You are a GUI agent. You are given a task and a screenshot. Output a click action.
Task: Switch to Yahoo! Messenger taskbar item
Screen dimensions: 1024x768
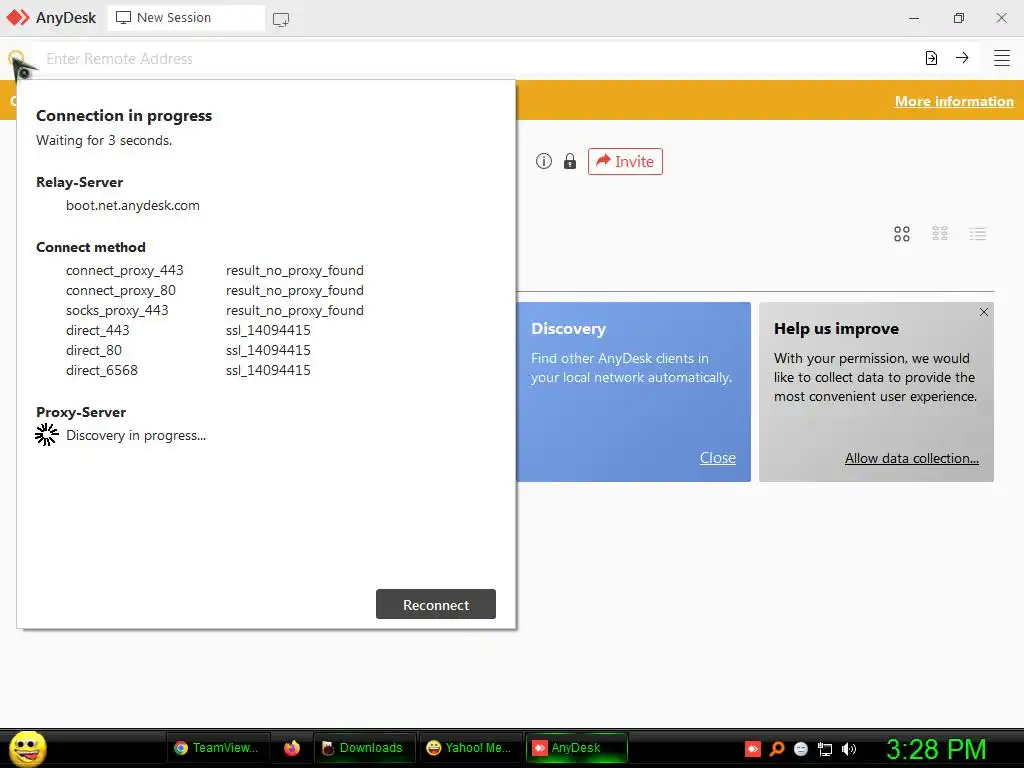coord(469,748)
